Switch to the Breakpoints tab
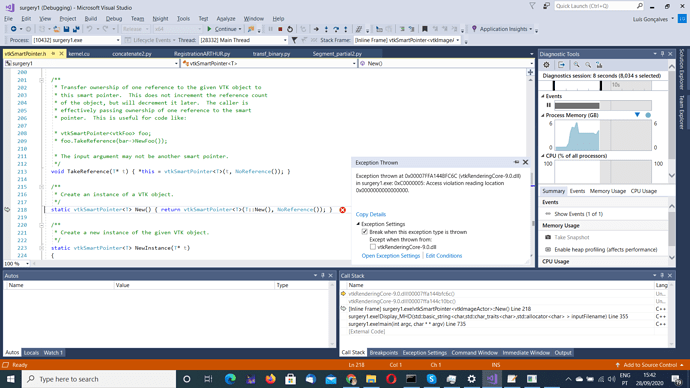690x388 pixels. (x=383, y=353)
